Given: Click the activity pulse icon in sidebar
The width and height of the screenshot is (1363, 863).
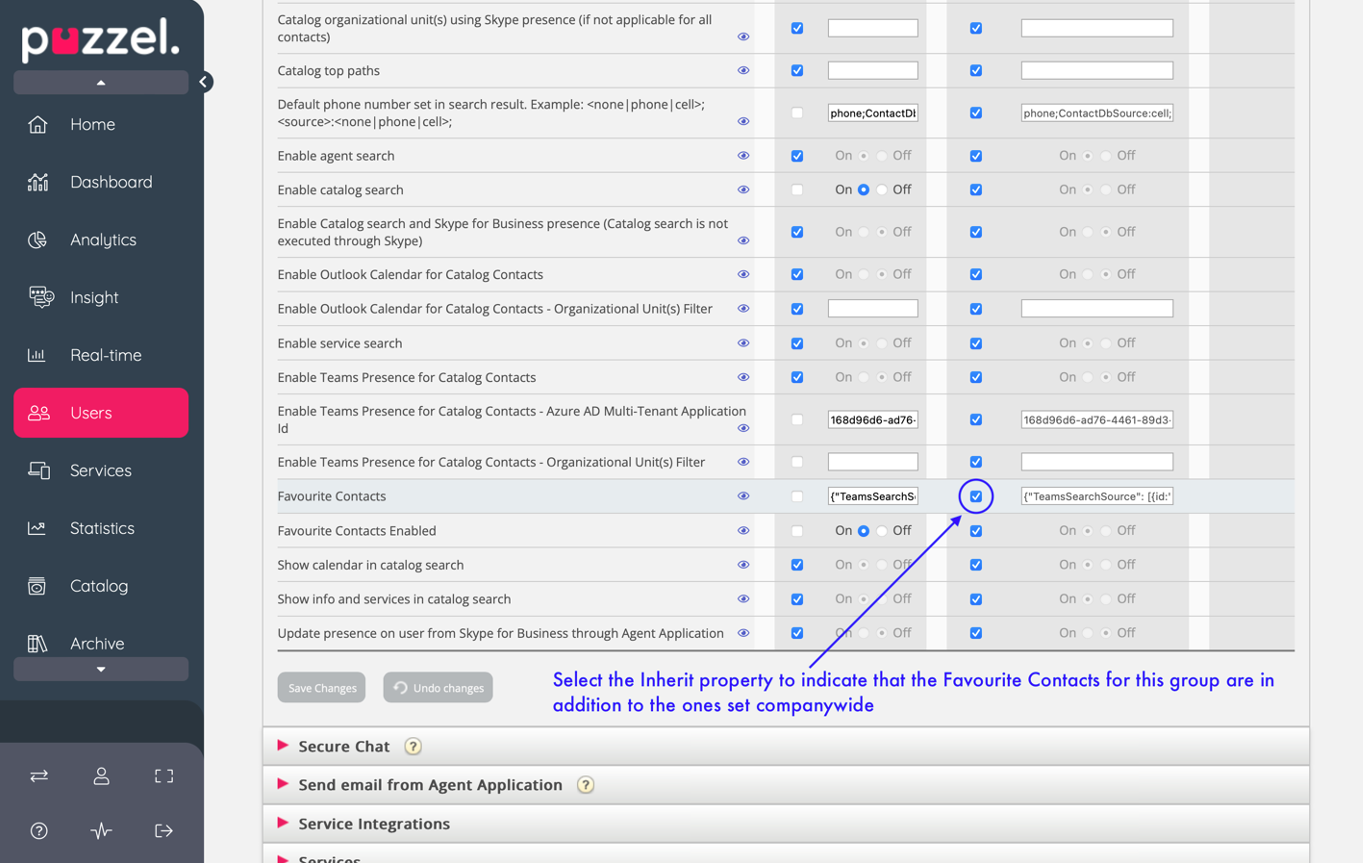Looking at the screenshot, I should [x=101, y=831].
